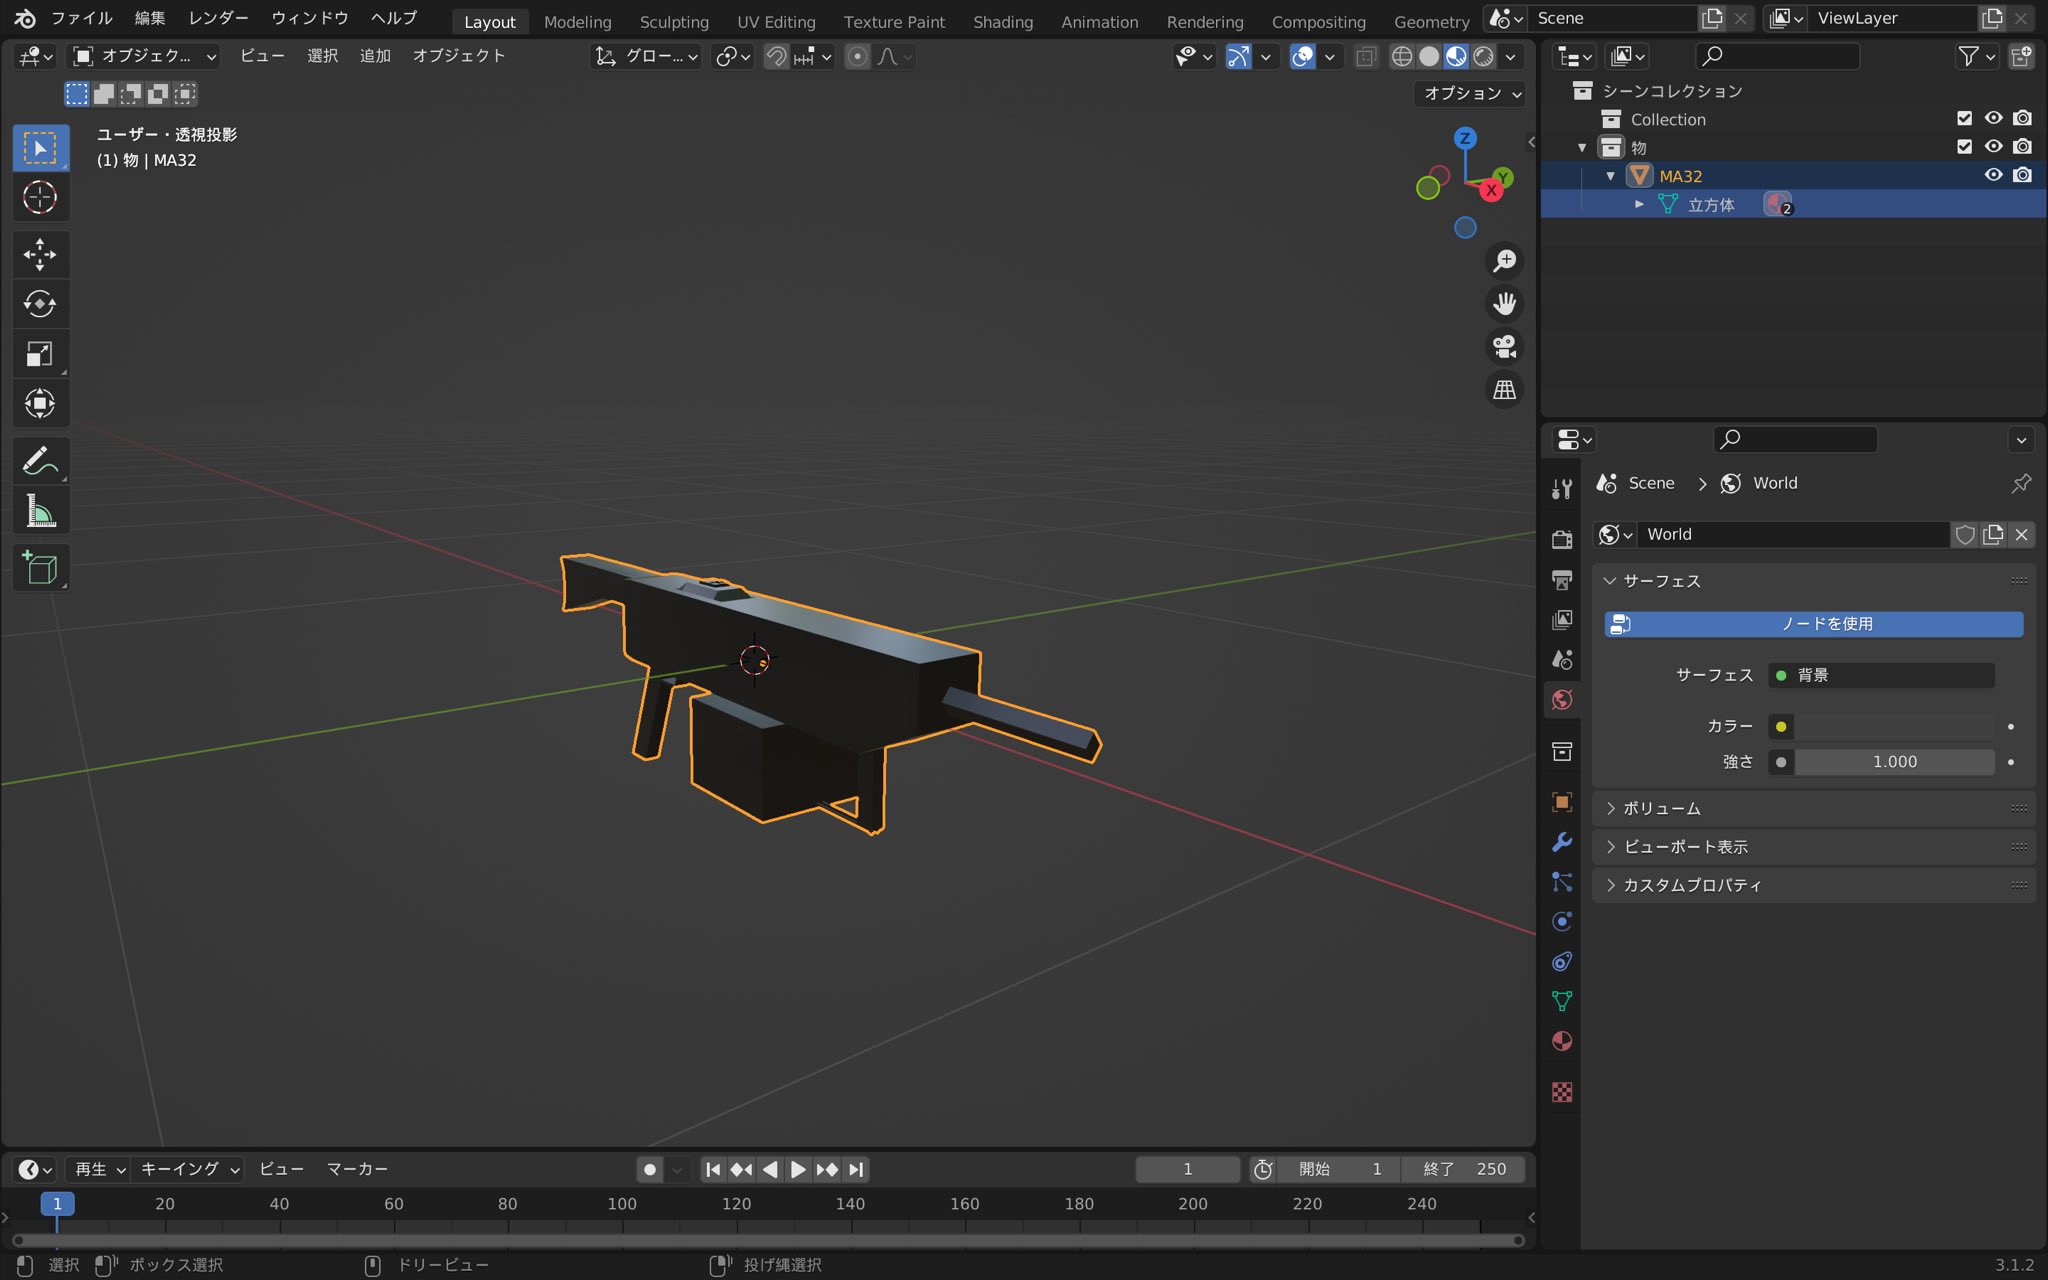The width and height of the screenshot is (2048, 1280).
Task: Expand the ボリューム panel
Action: [1661, 808]
